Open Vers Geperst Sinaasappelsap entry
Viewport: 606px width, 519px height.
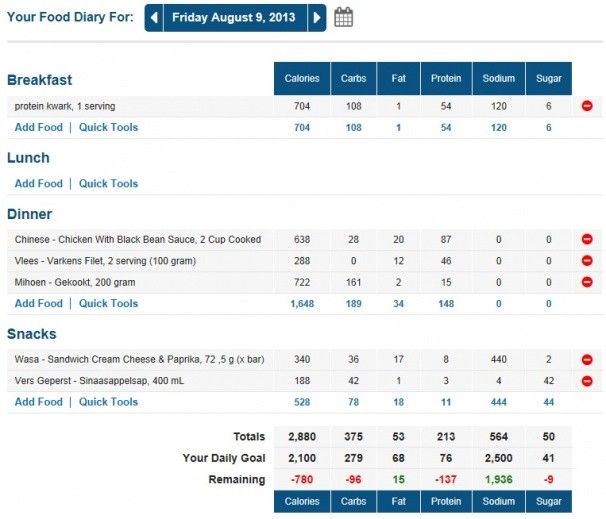pyautogui.click(x=90, y=381)
